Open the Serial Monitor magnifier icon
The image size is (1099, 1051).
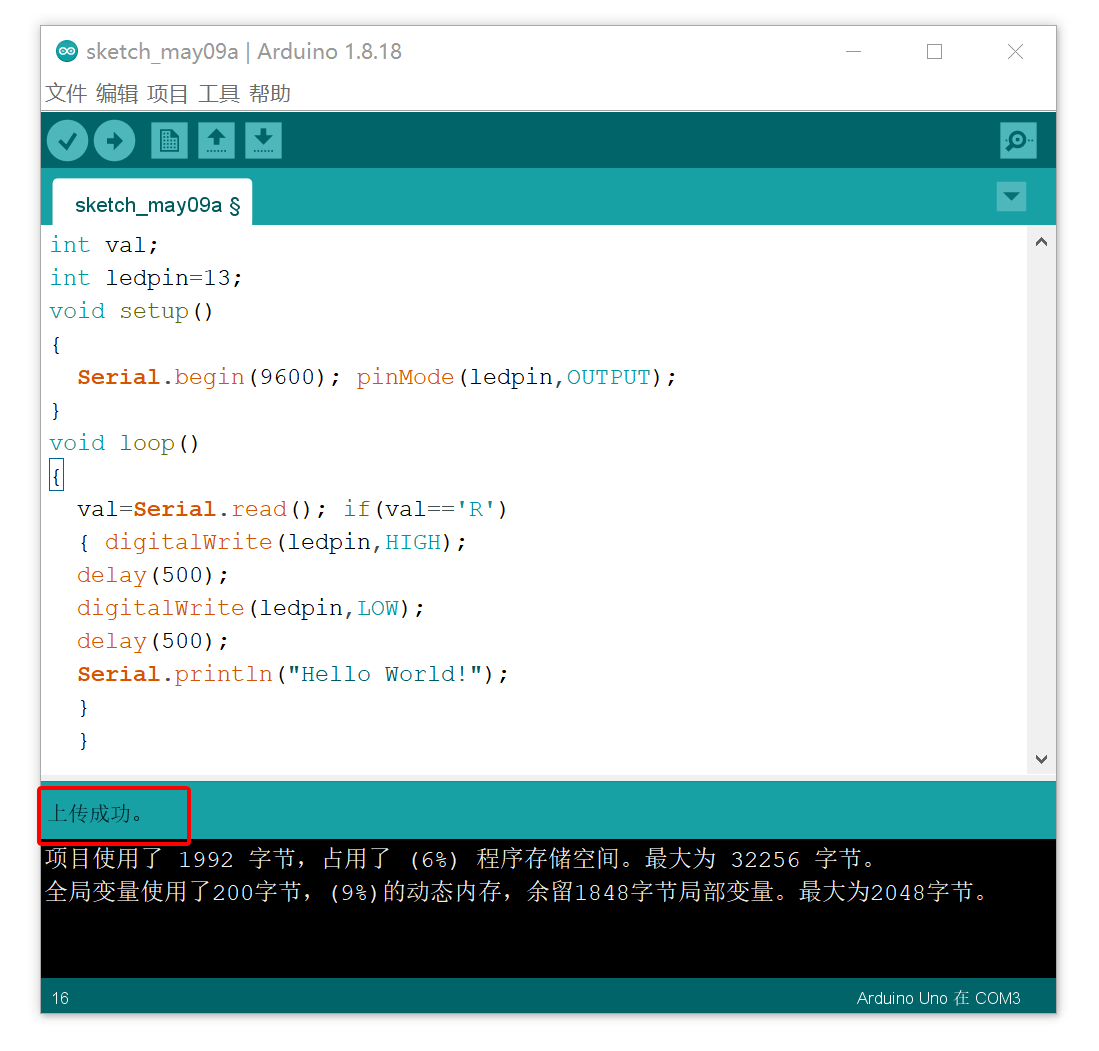pos(1018,140)
